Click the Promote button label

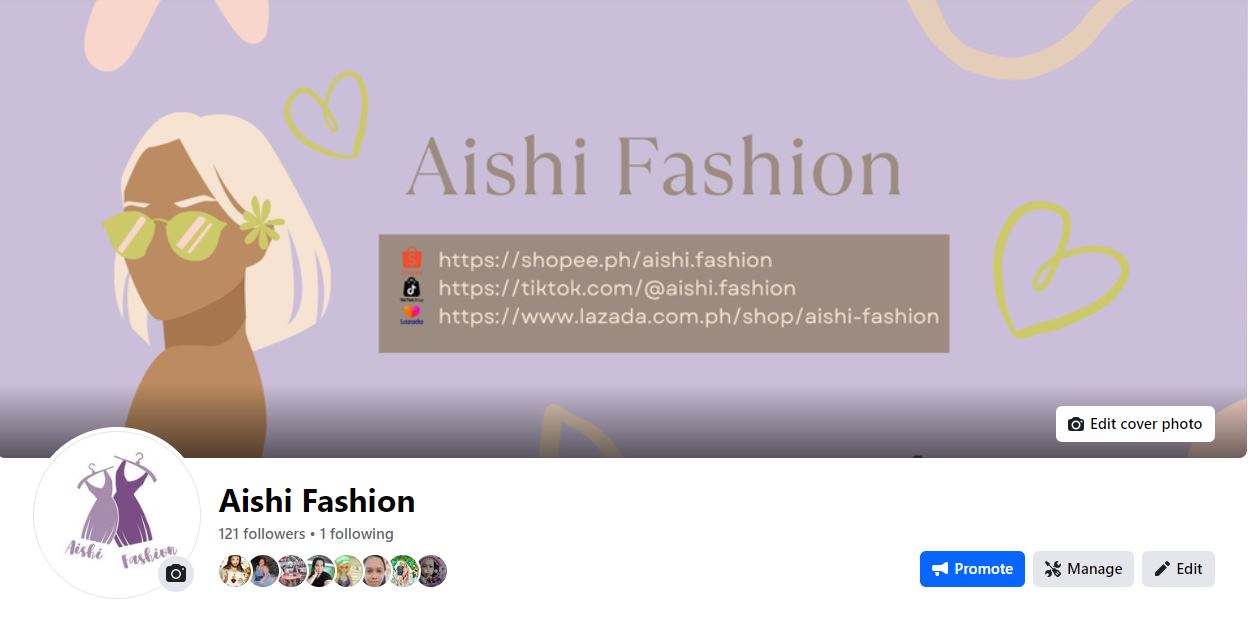point(983,569)
